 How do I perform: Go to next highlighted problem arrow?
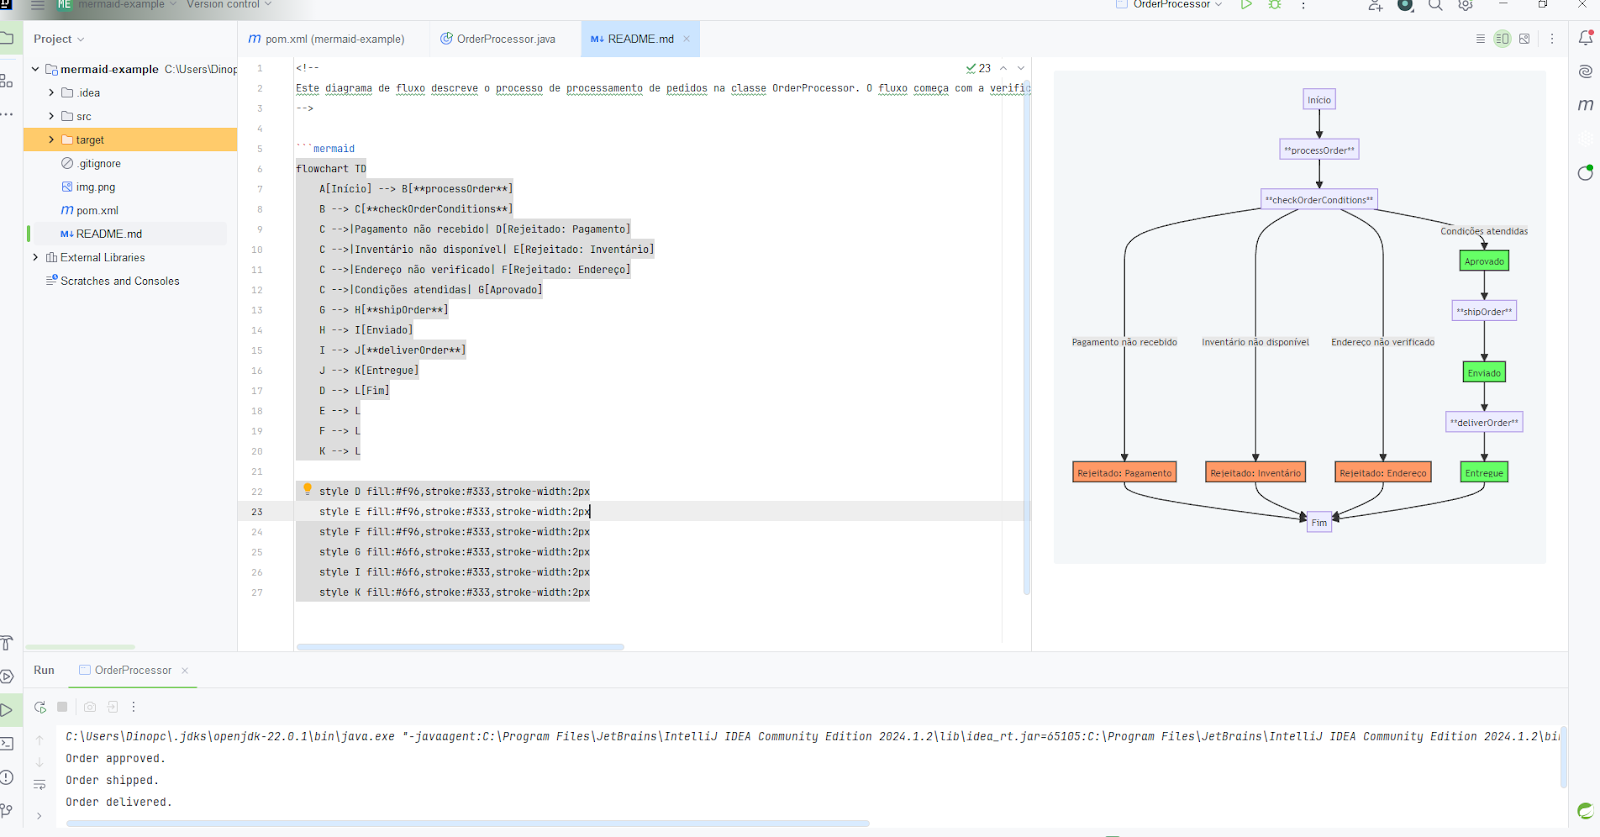pyautogui.click(x=1021, y=68)
